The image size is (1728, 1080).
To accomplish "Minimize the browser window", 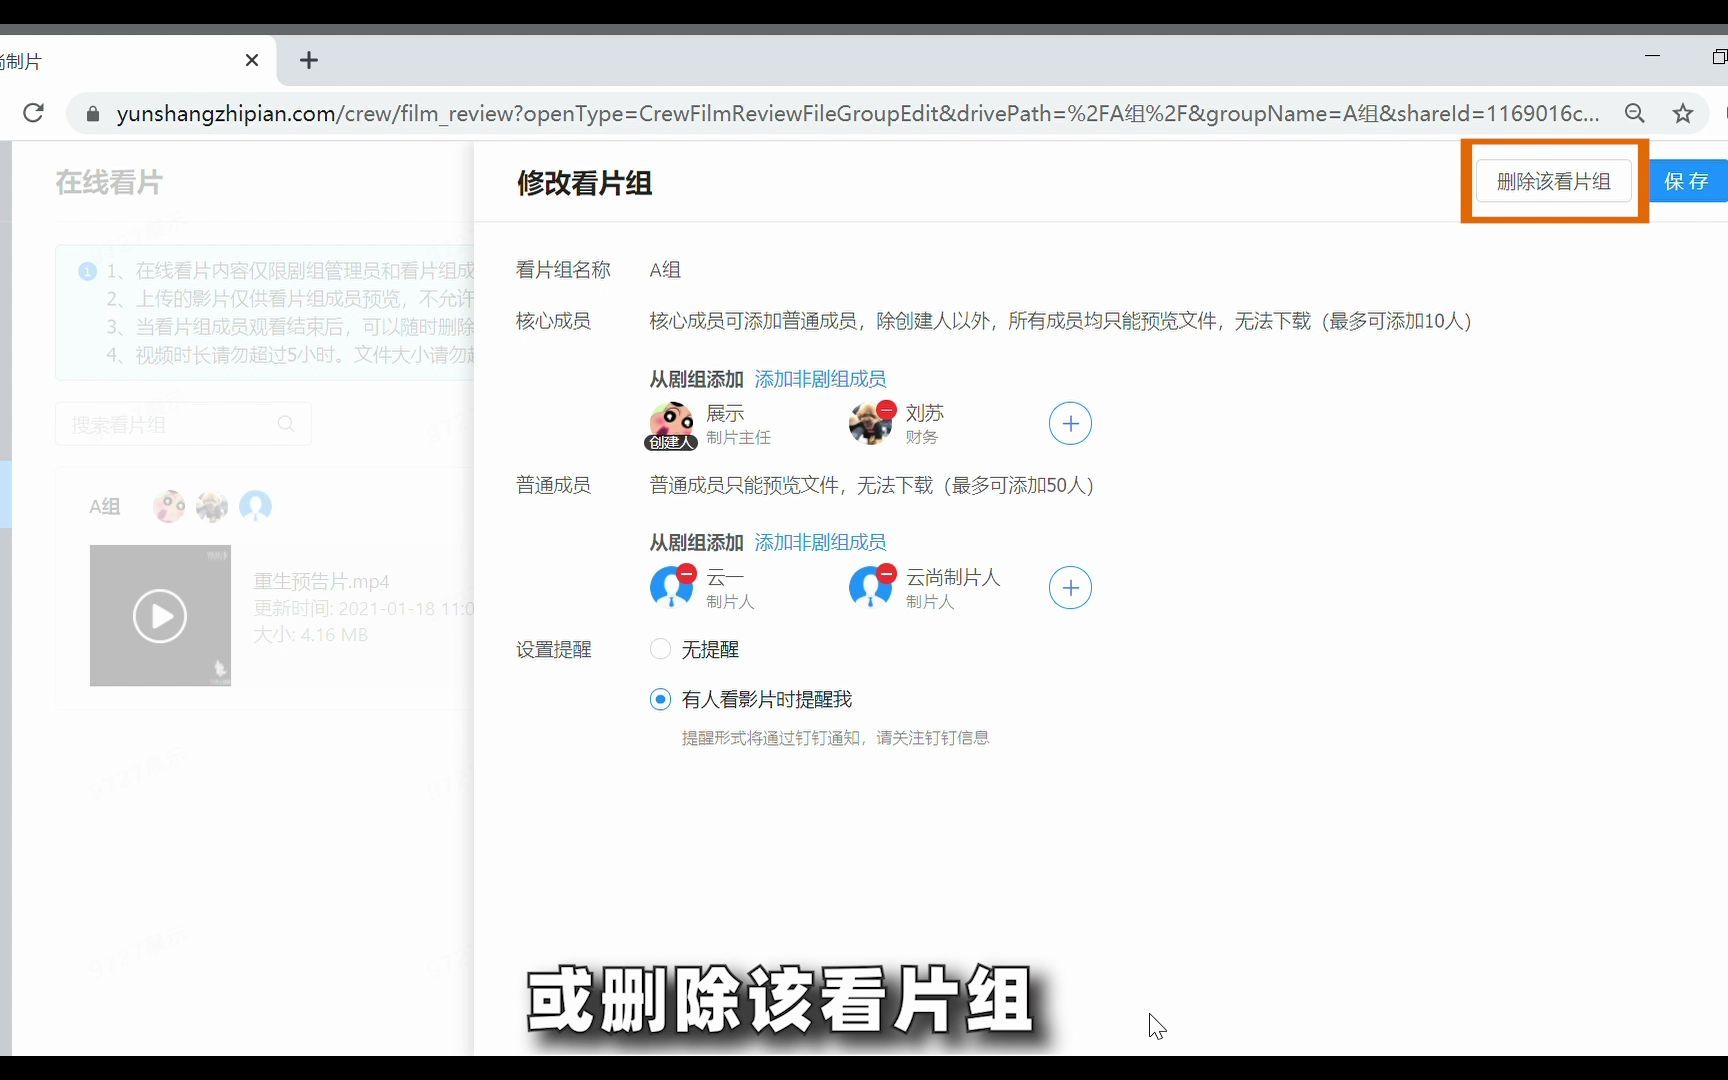I will (1652, 57).
